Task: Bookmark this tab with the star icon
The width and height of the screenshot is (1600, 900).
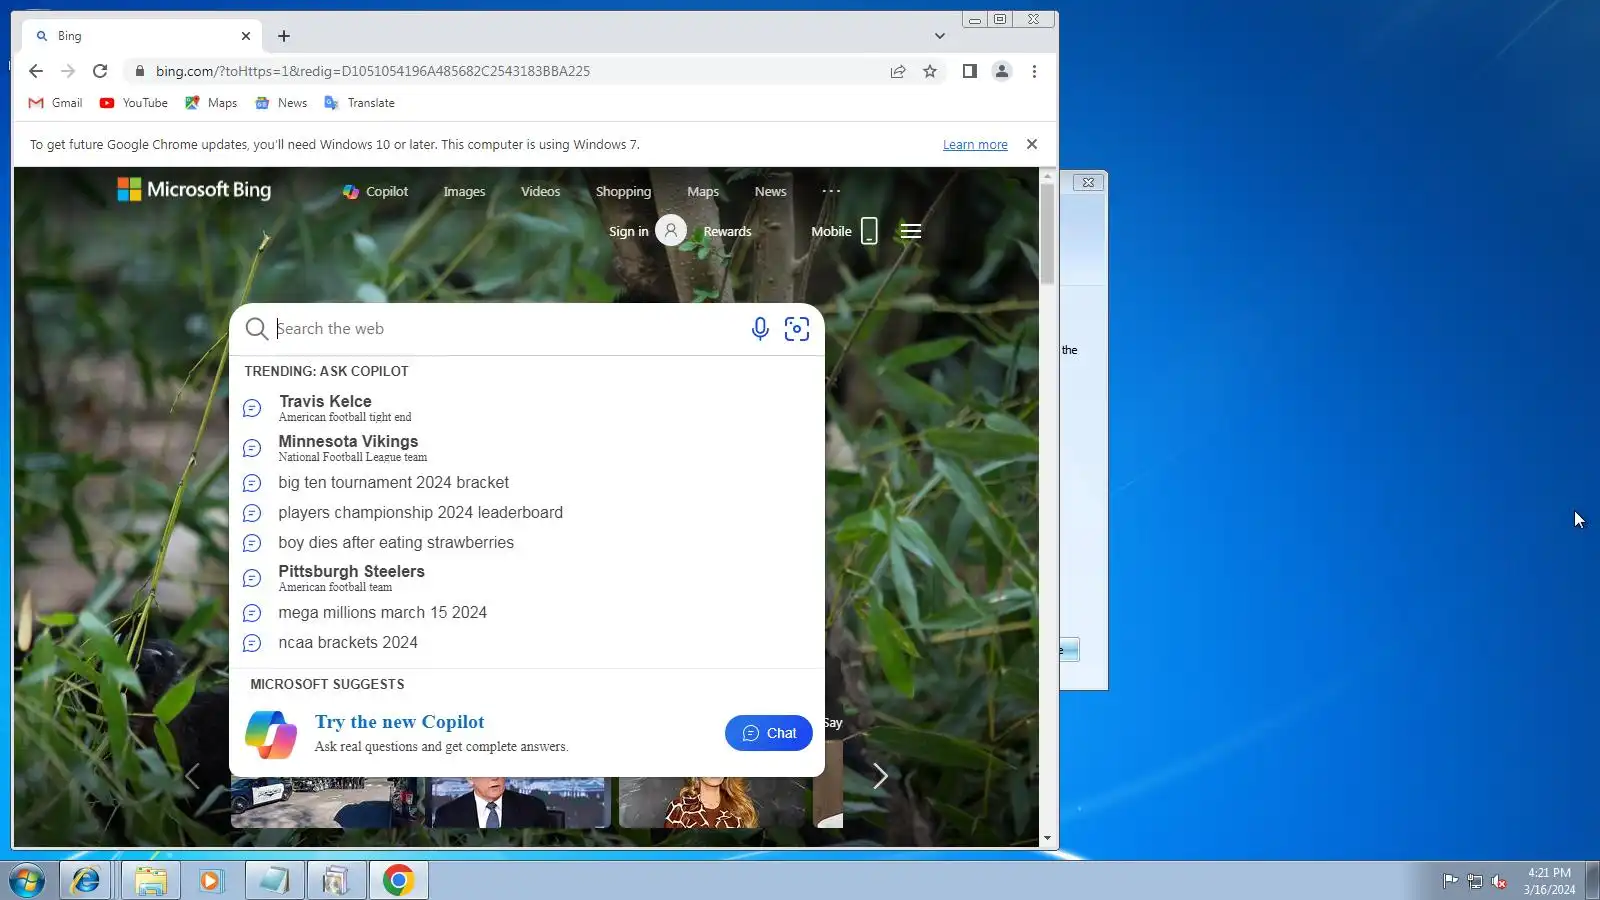Action: click(930, 71)
